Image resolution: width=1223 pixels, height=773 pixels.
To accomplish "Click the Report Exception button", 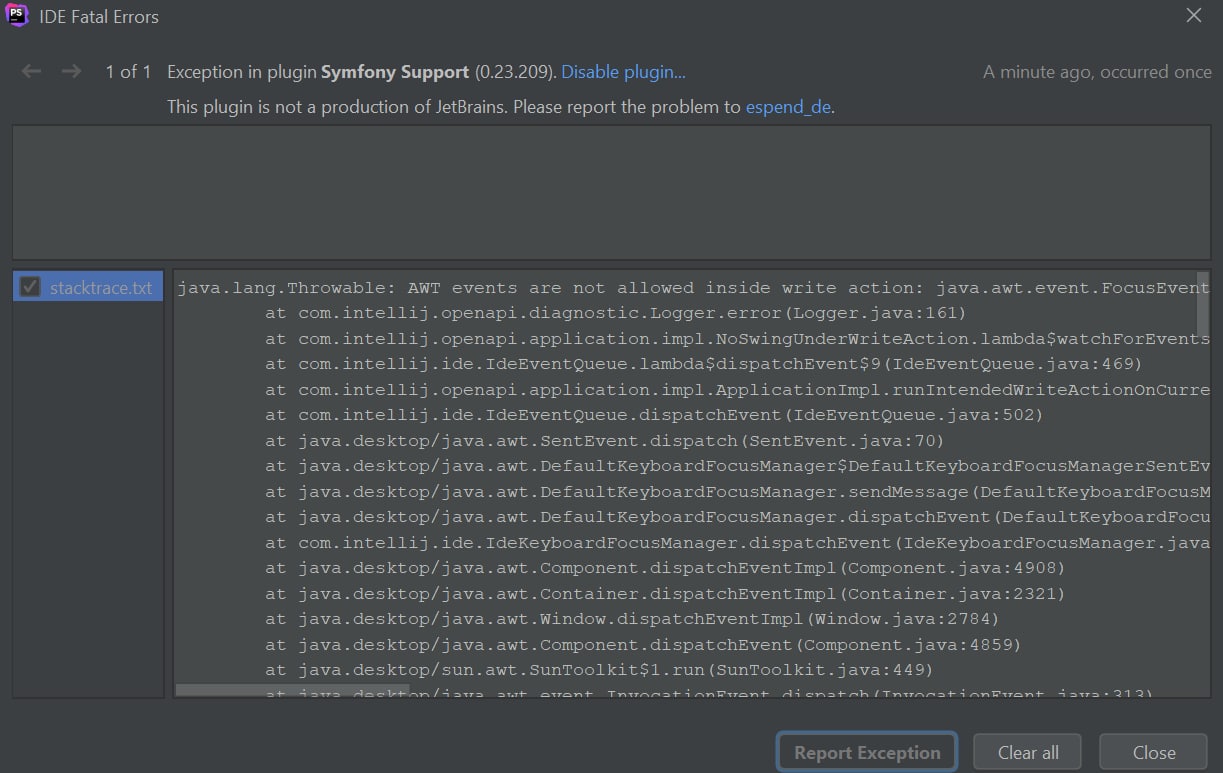I will pos(867,752).
